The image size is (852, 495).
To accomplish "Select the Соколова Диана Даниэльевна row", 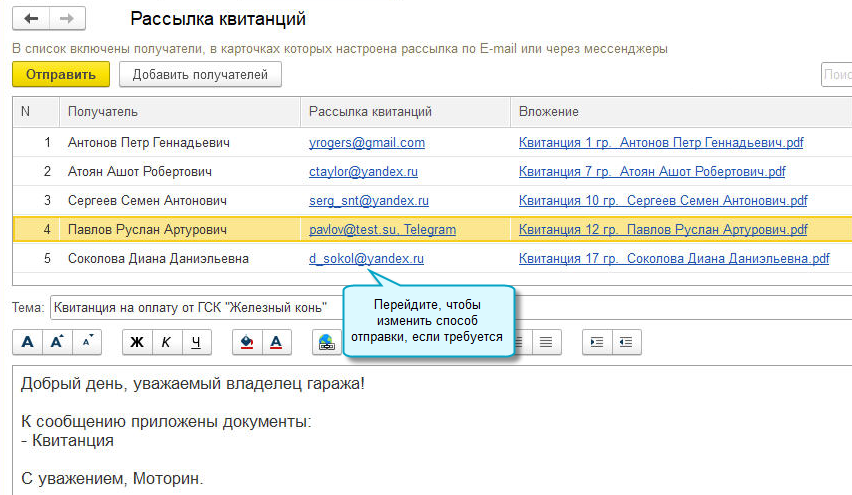I will [158, 259].
